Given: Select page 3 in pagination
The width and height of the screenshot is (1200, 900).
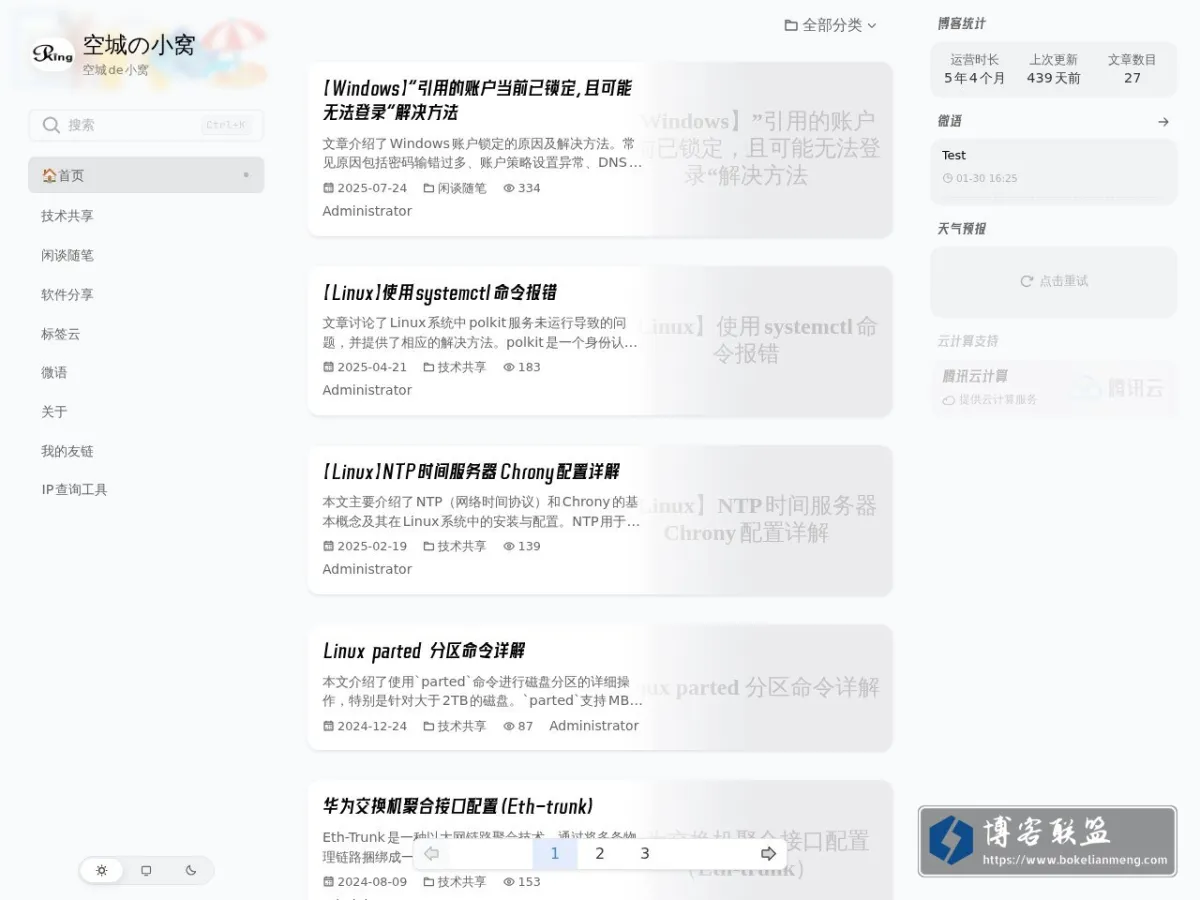Looking at the screenshot, I should pyautogui.click(x=645, y=853).
